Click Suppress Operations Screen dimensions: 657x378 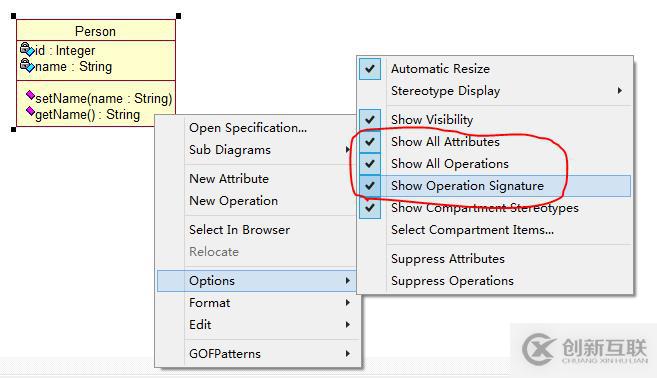pyautogui.click(x=494, y=281)
